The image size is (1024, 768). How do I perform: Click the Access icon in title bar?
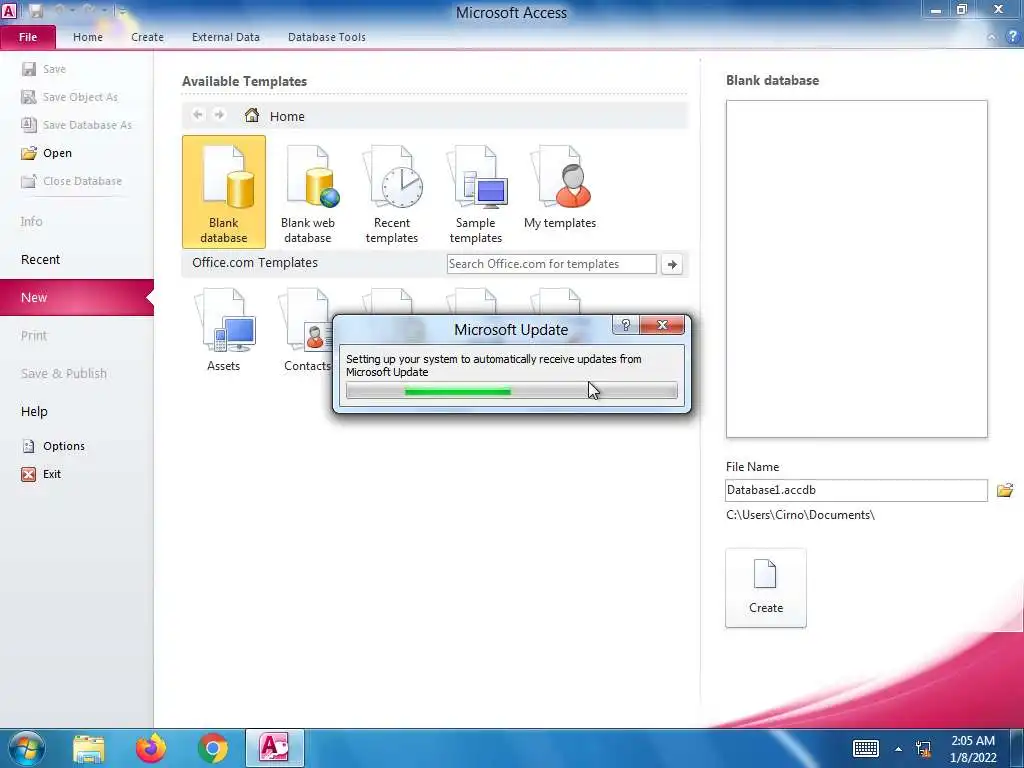(9, 10)
